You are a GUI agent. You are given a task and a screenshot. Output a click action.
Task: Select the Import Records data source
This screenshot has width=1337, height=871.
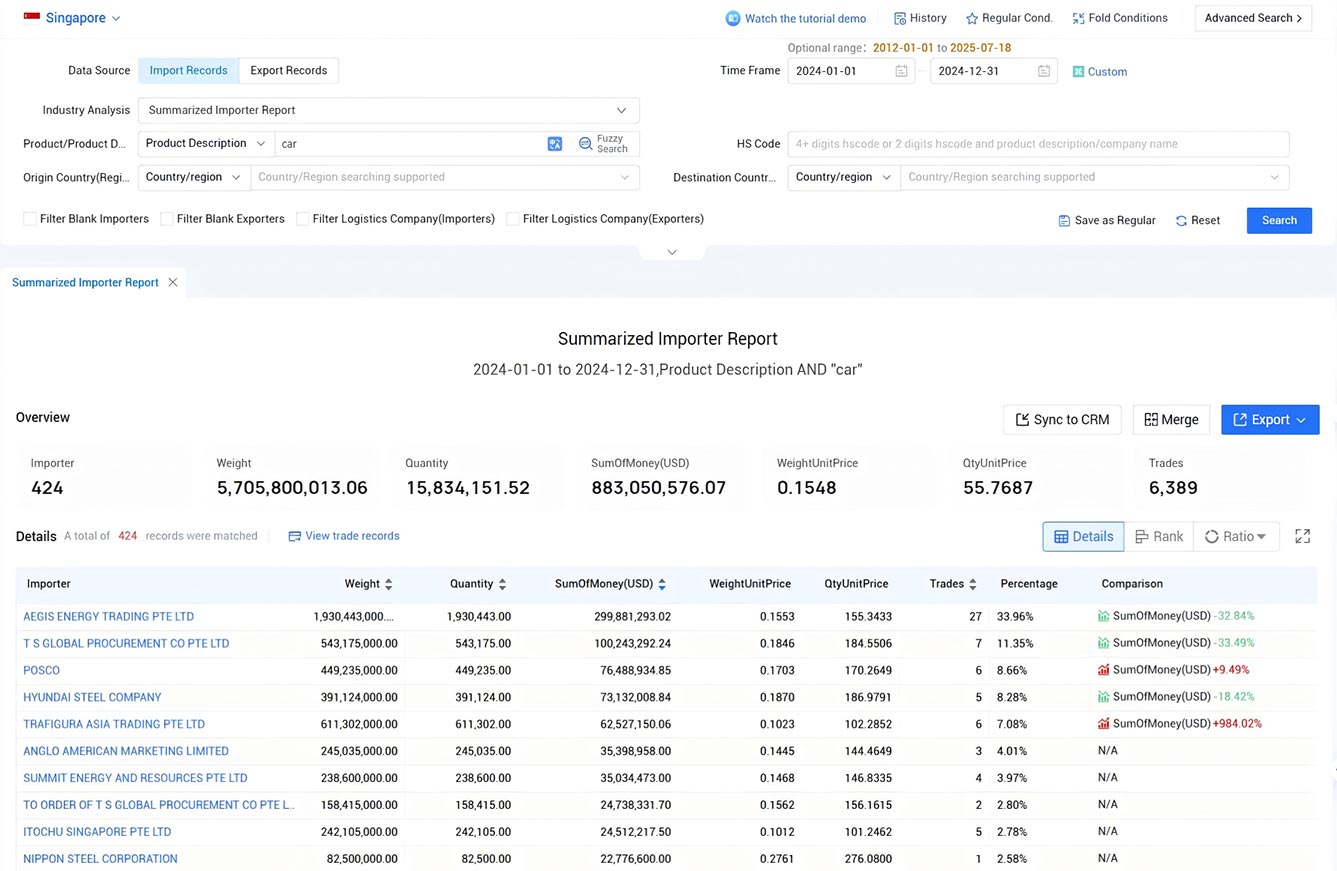coord(188,70)
